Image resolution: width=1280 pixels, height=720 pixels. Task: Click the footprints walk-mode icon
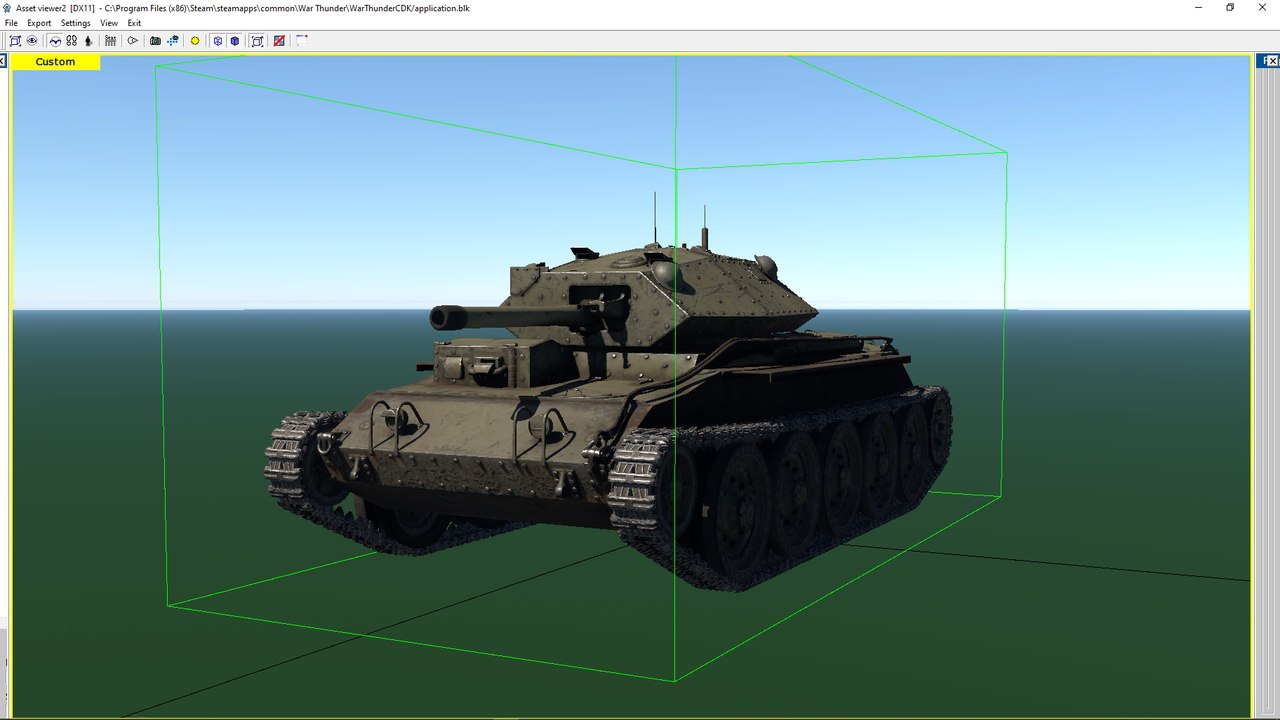[x=71, y=41]
